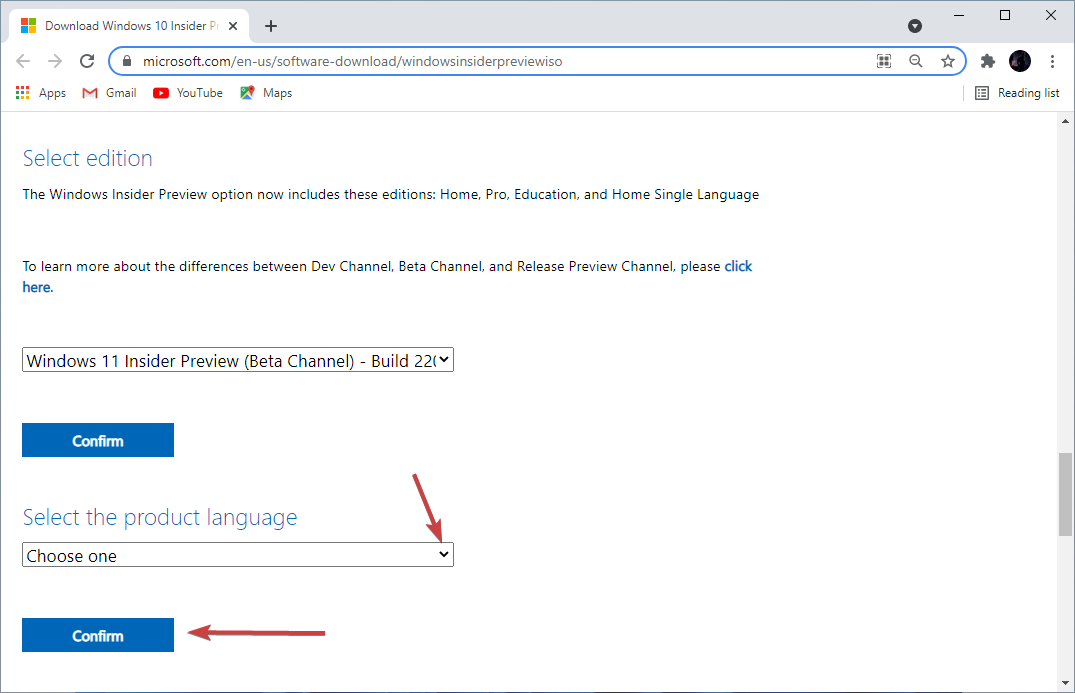Click the zoom magnifier icon in address bar
The width and height of the screenshot is (1075, 693).
point(916,61)
